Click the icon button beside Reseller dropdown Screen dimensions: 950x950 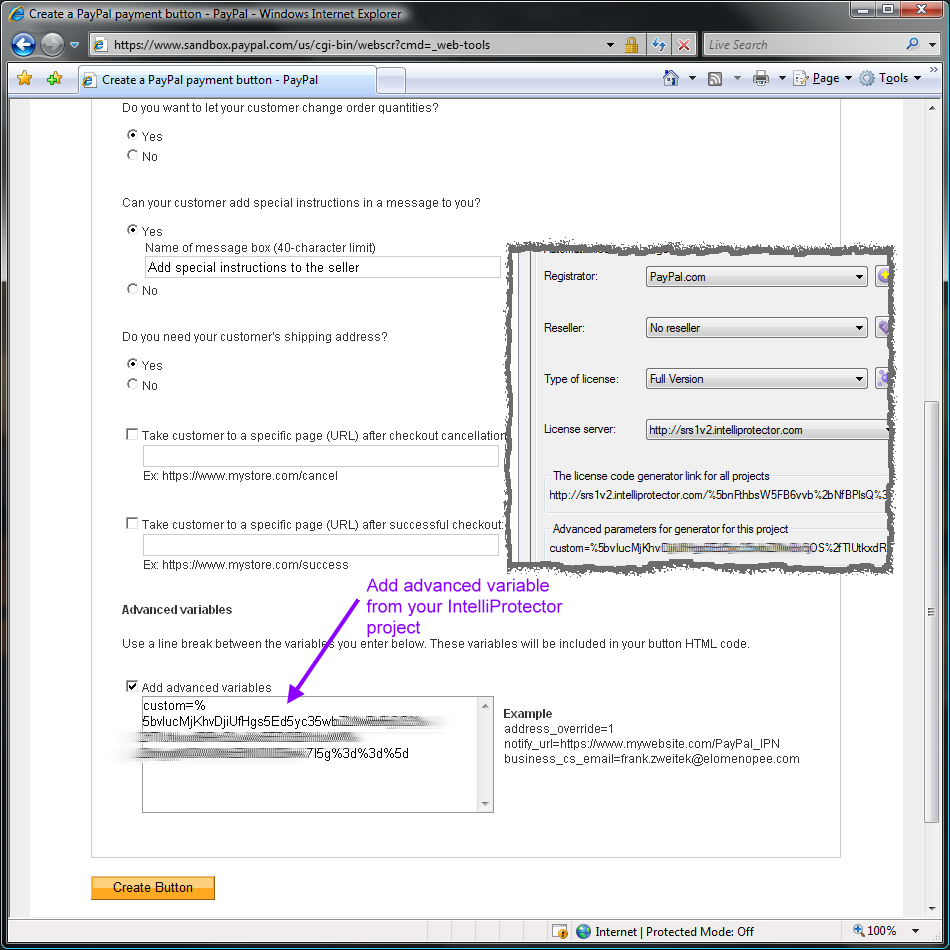(883, 328)
